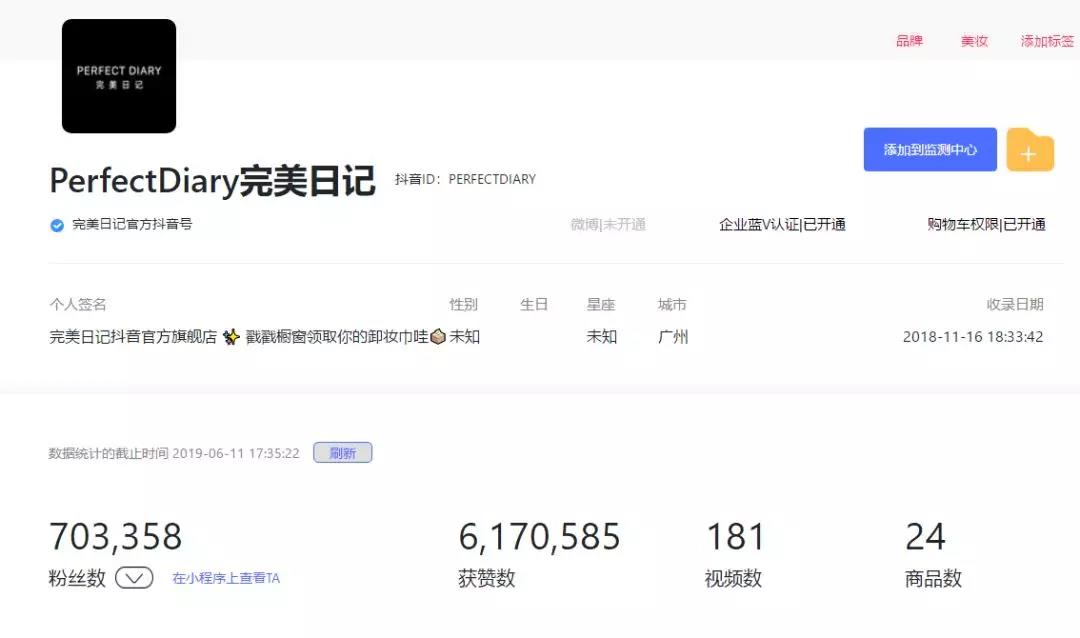Click the 添加标签 link
The width and height of the screenshot is (1080, 638).
(x=1046, y=41)
